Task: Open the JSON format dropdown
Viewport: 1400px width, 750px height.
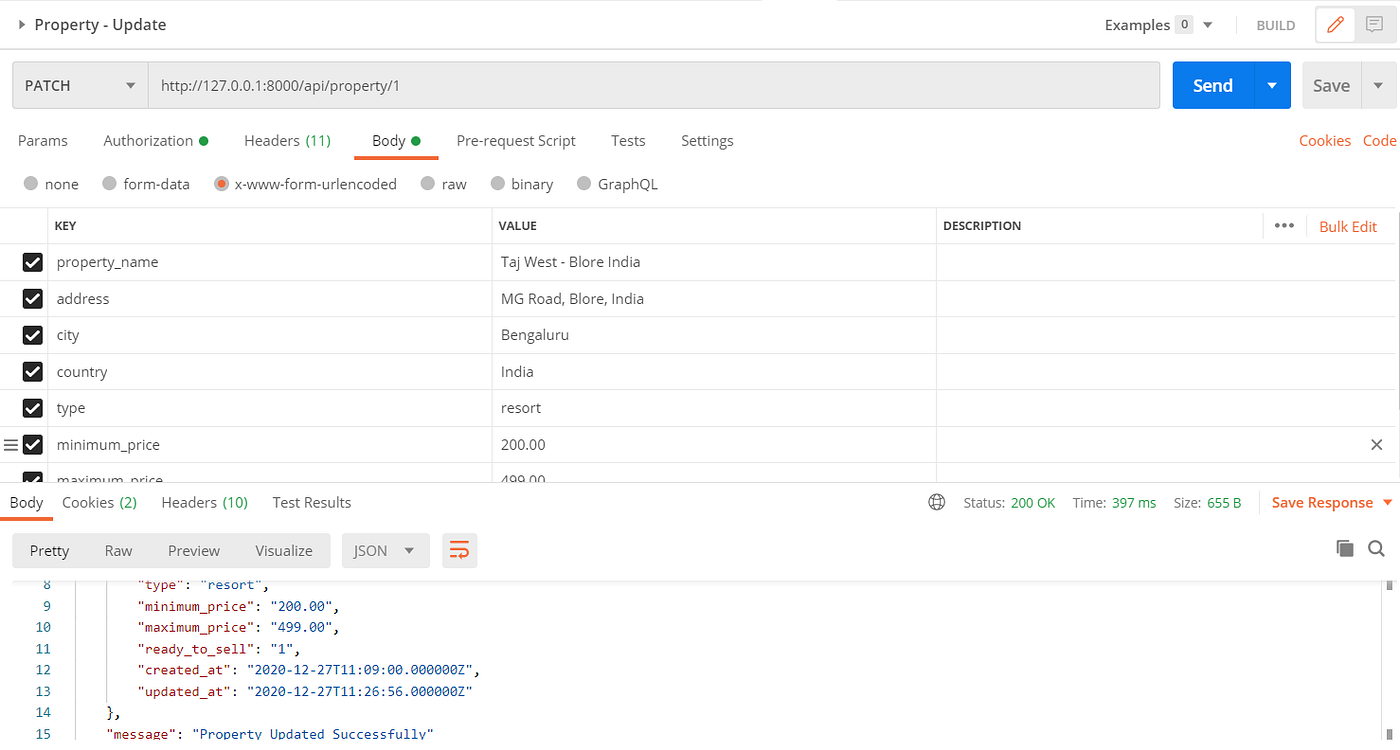Action: [x=385, y=550]
